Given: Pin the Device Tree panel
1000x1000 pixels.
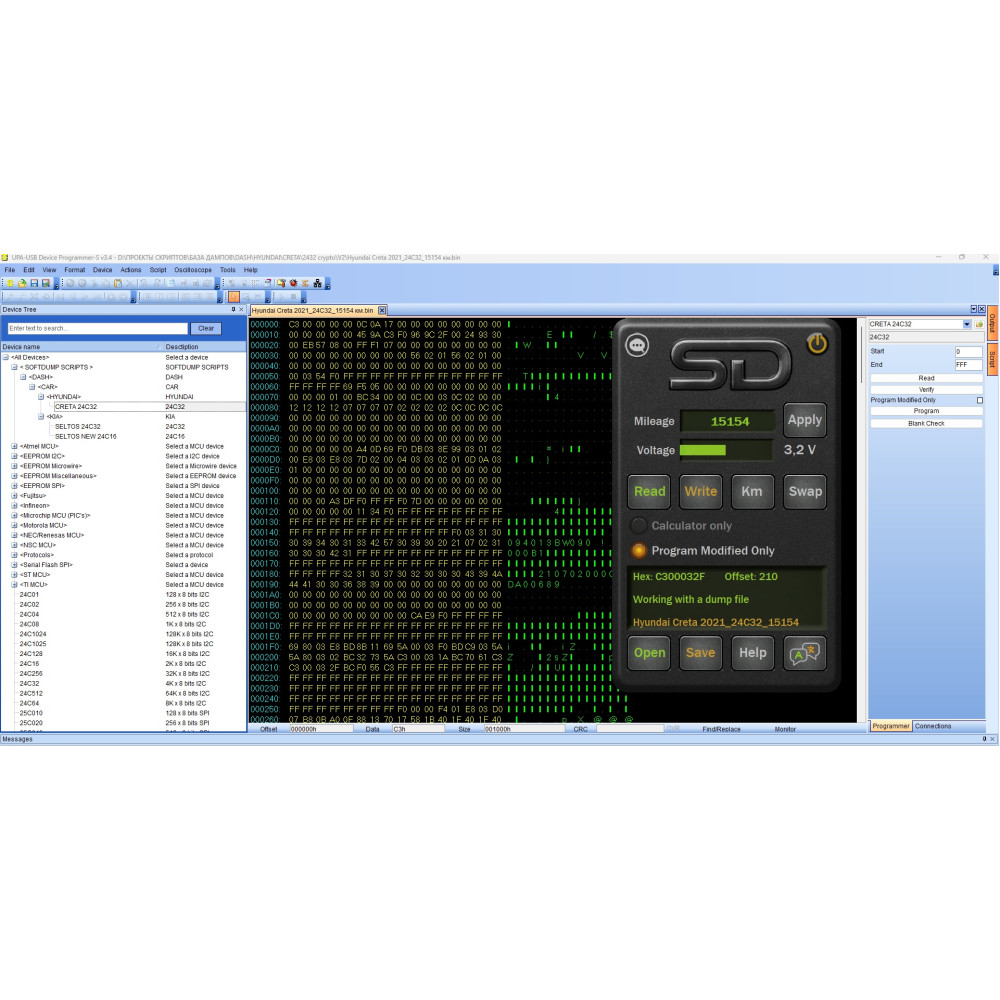Looking at the screenshot, I should point(233,309).
